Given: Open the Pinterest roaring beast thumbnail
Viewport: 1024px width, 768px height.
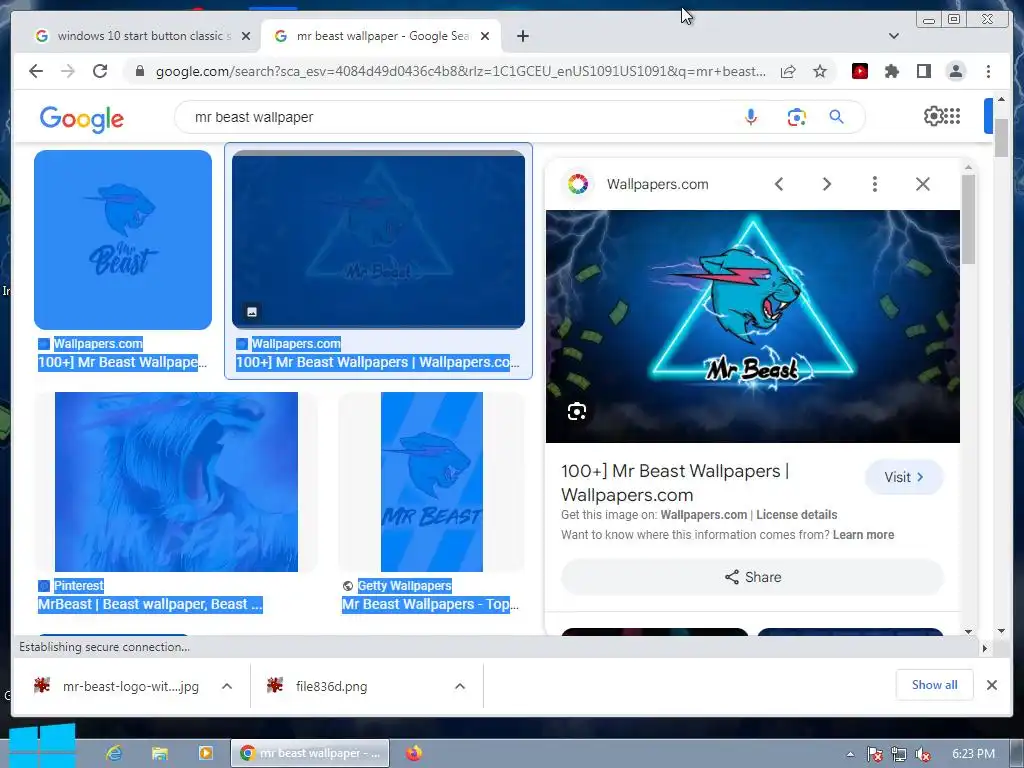Looking at the screenshot, I should click(x=176, y=482).
